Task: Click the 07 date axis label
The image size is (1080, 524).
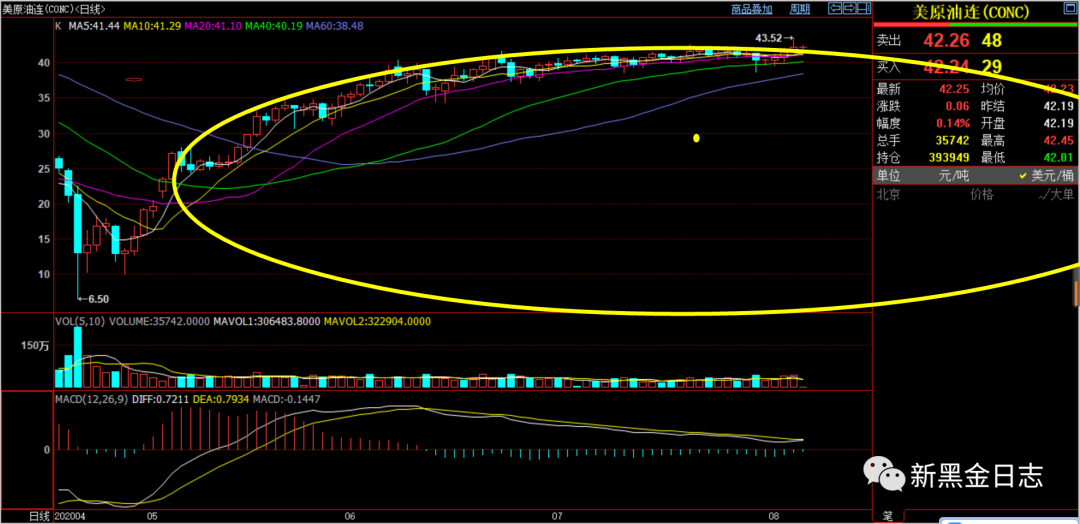Action: (x=557, y=516)
